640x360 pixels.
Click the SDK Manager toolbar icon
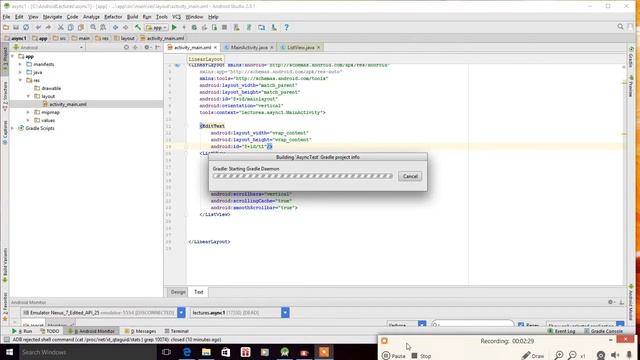tap(274, 27)
